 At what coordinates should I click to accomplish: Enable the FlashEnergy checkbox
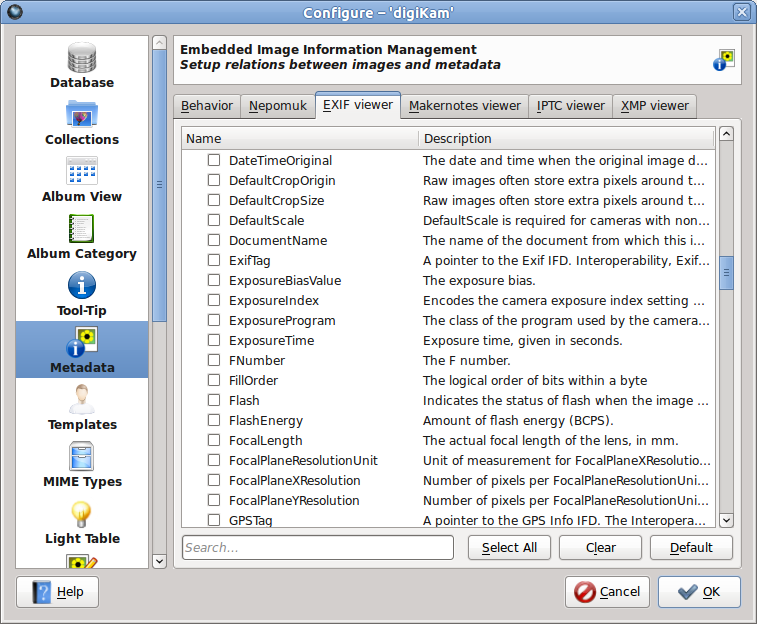214,420
